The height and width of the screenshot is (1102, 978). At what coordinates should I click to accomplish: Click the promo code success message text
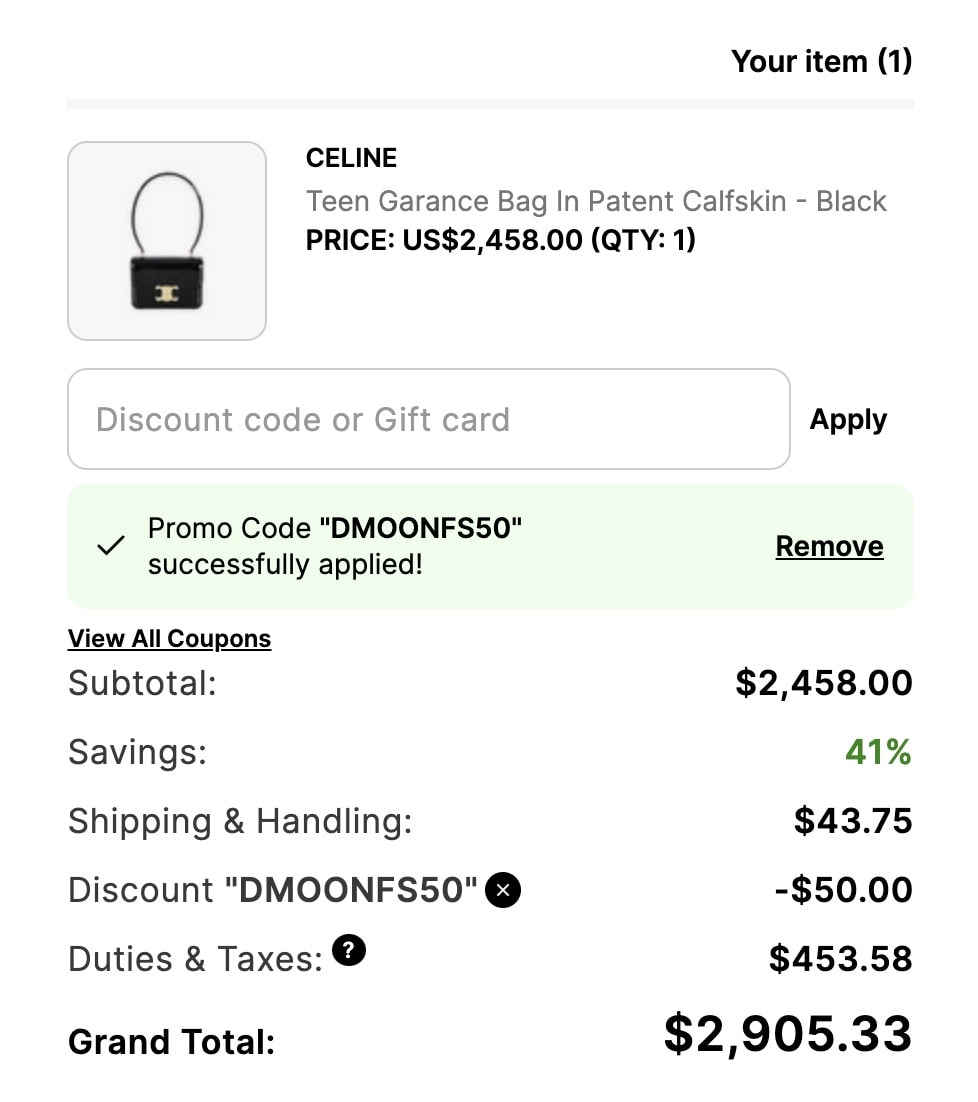tap(335, 546)
